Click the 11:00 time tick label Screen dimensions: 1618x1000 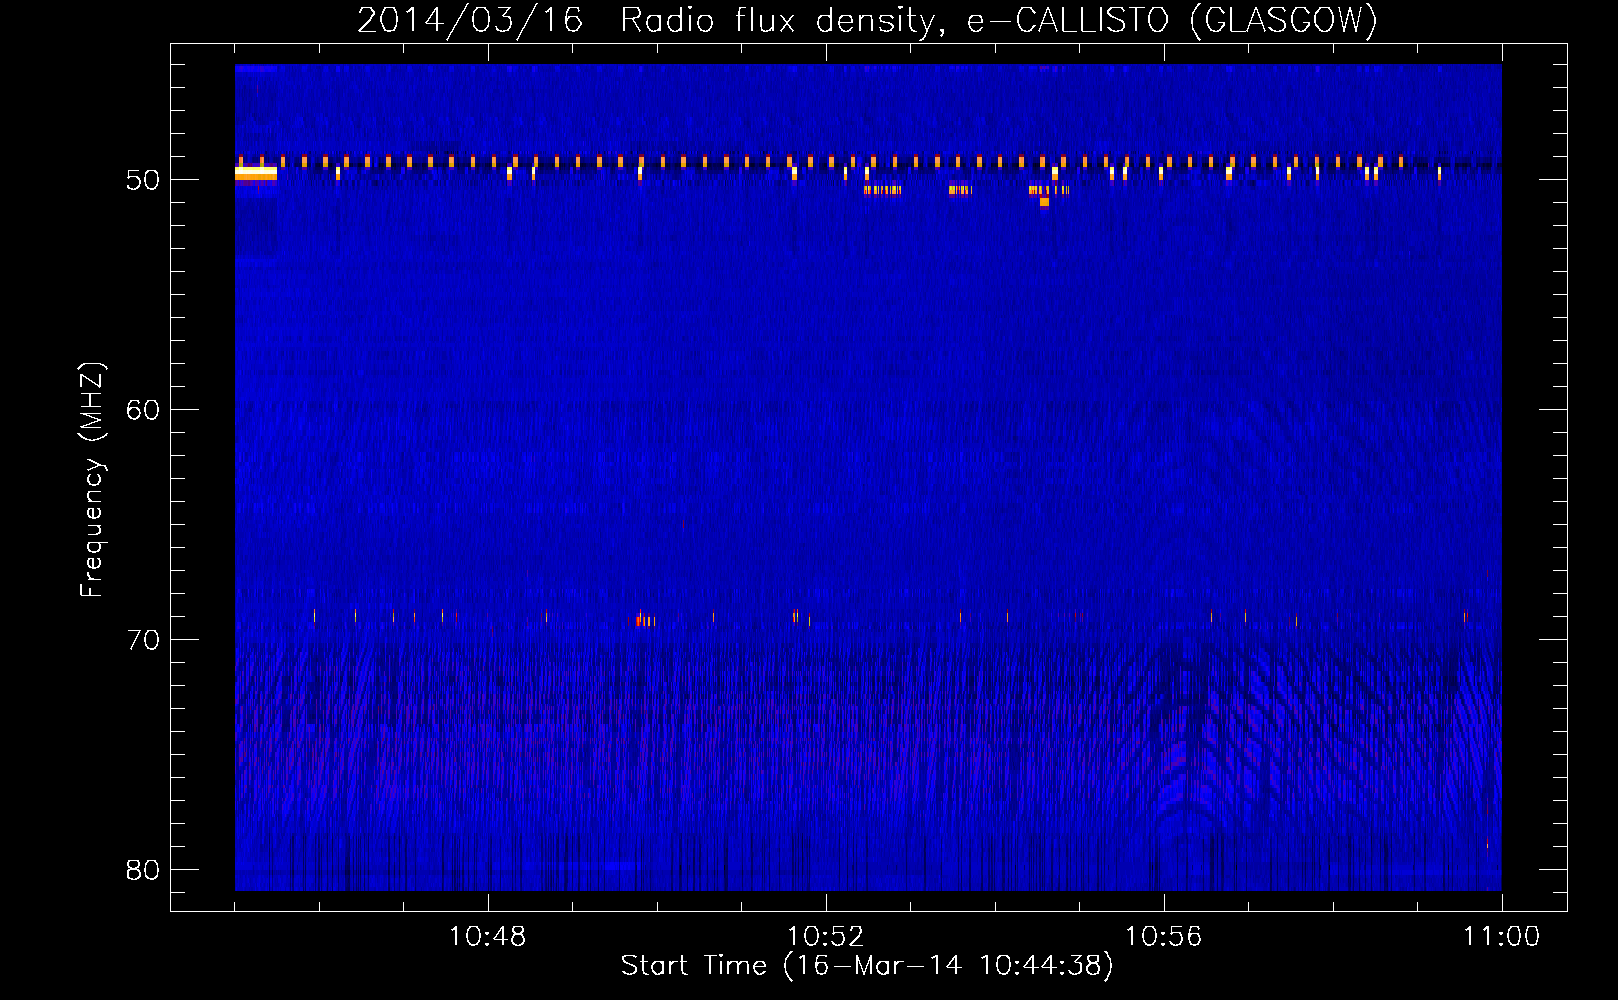coord(1502,937)
